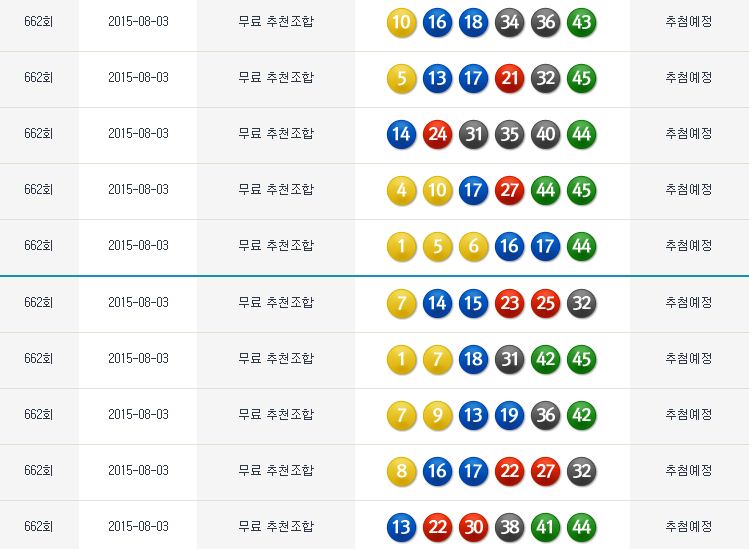
Task: Select the gray number 34 ball
Action: pos(509,22)
